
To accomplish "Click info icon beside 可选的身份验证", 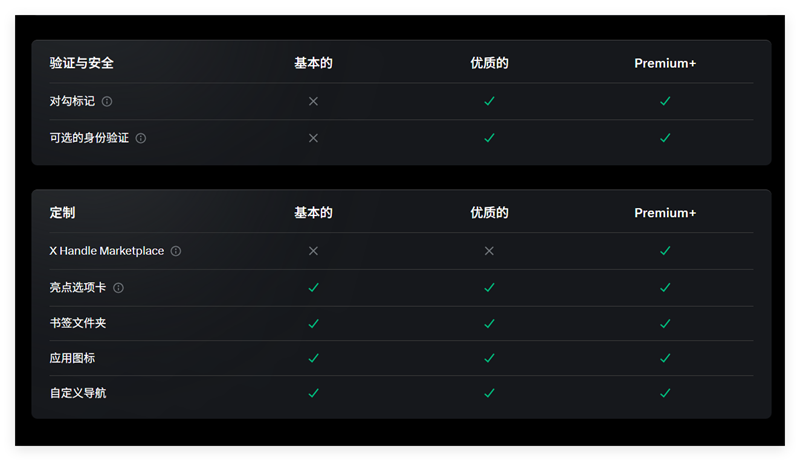I will pos(141,138).
